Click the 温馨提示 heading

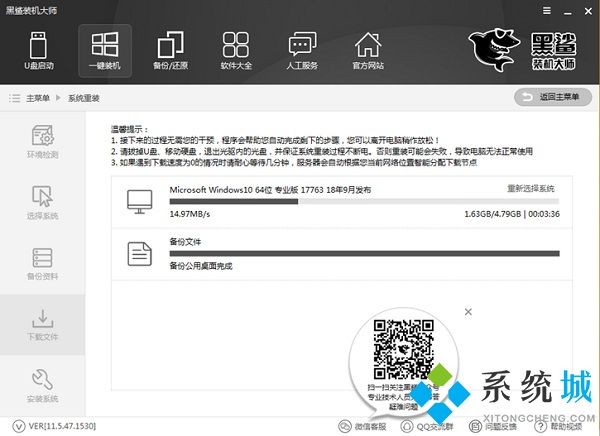pyautogui.click(x=129, y=129)
